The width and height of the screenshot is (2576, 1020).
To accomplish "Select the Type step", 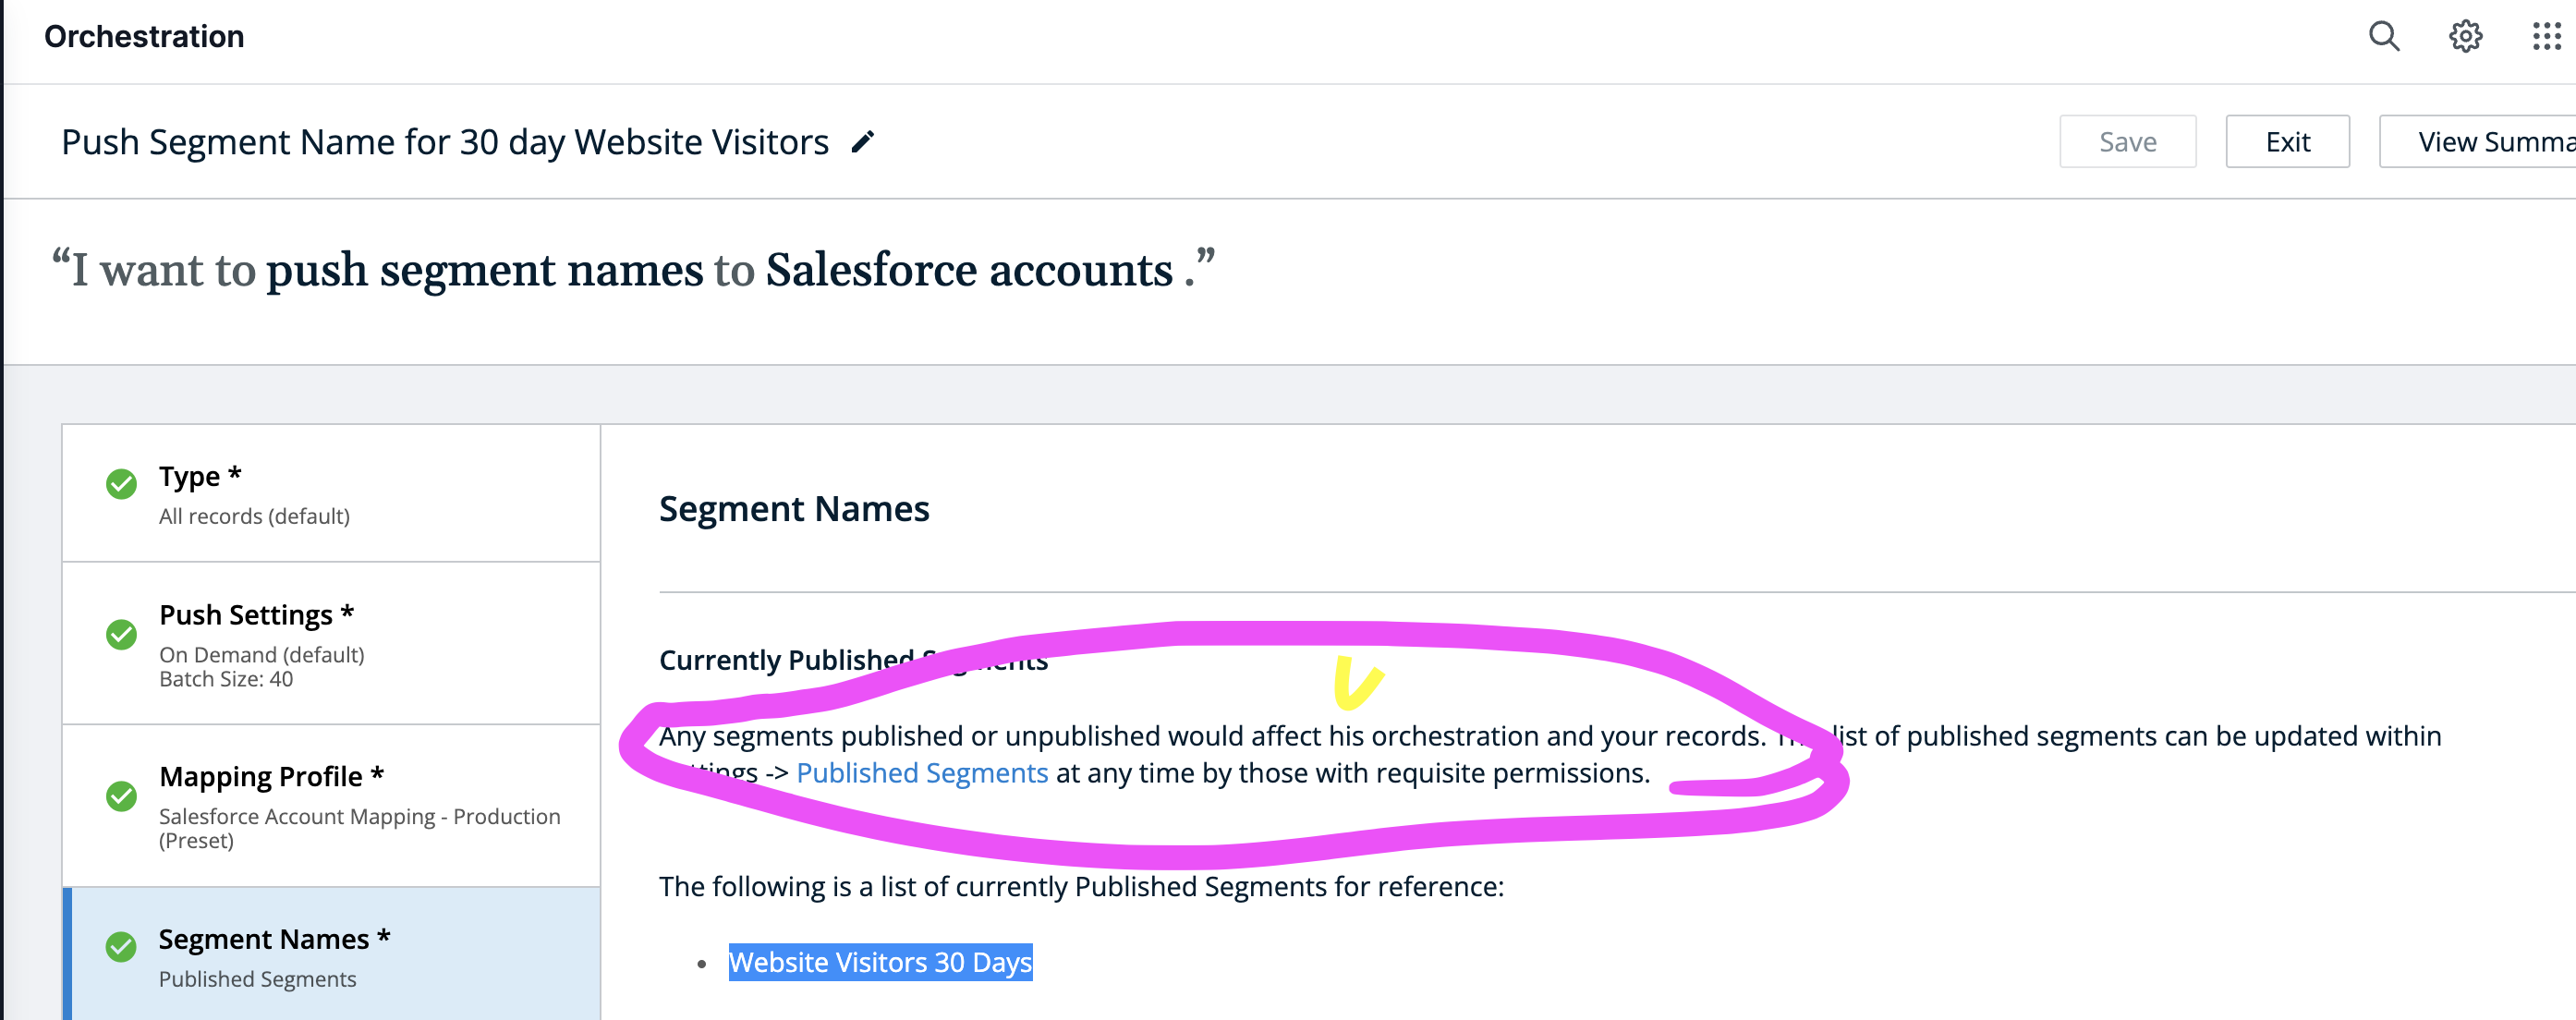I will click(331, 493).
